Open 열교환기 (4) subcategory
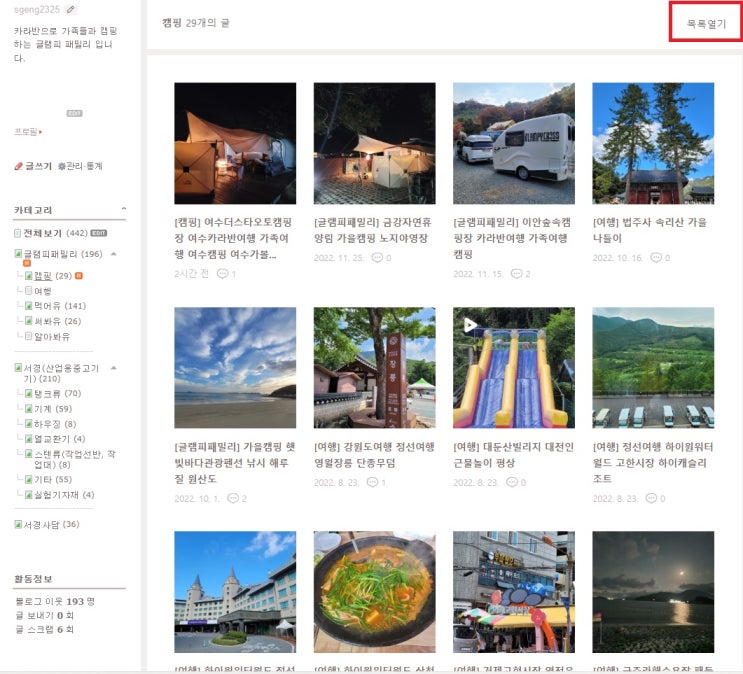Screen dimensions: 743x674 [x=55, y=439]
